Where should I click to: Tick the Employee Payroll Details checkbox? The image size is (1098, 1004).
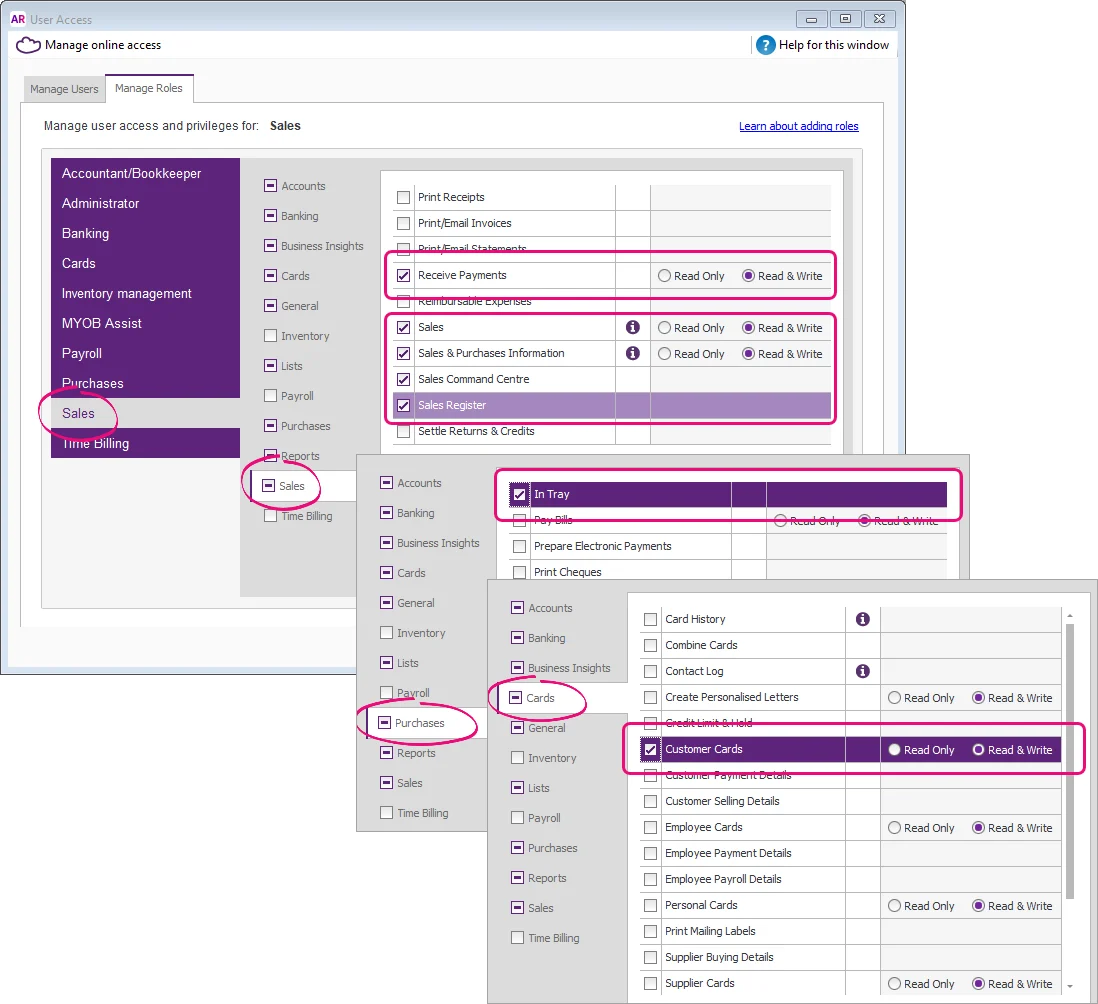click(x=651, y=879)
